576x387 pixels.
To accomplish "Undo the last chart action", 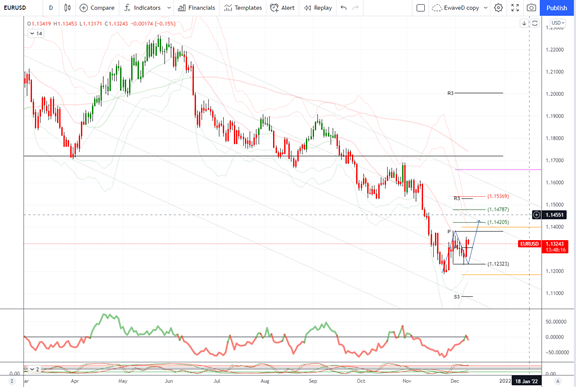I will [344, 8].
